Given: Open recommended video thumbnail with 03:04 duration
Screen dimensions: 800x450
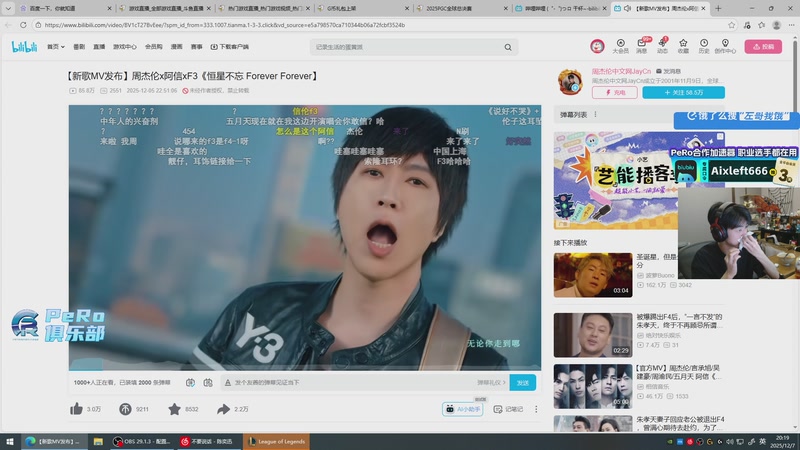Looking at the screenshot, I should (x=593, y=275).
